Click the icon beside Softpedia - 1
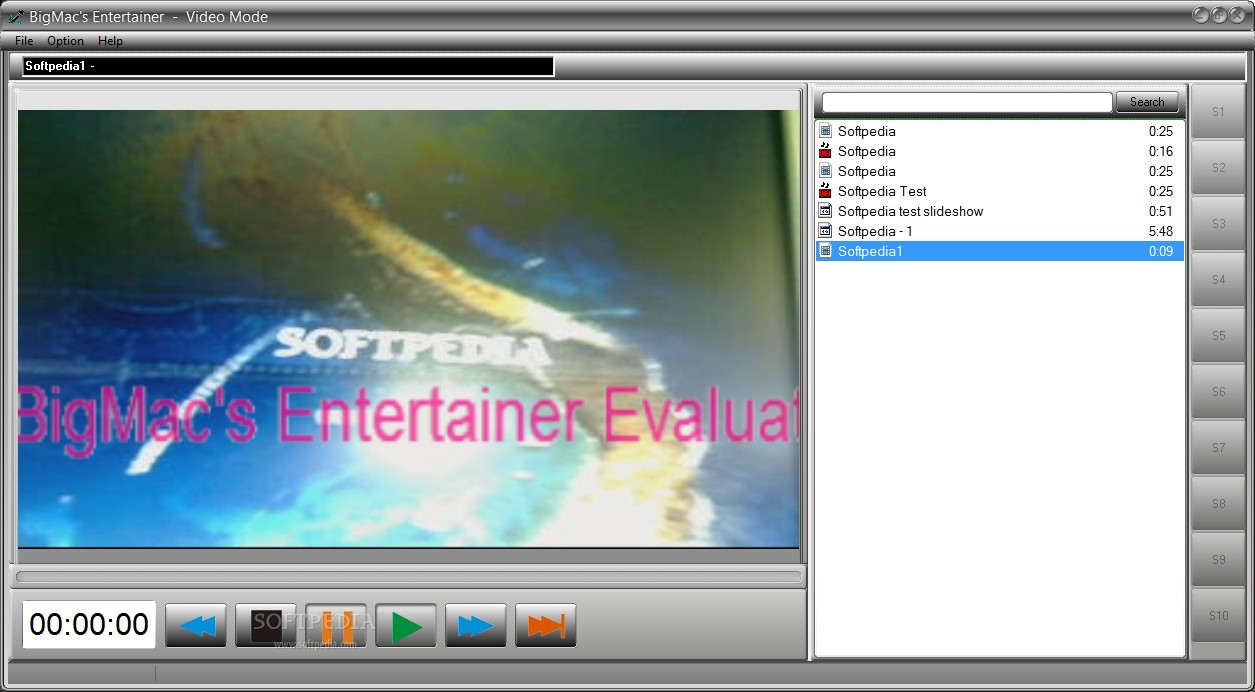This screenshot has width=1255, height=692. (825, 231)
